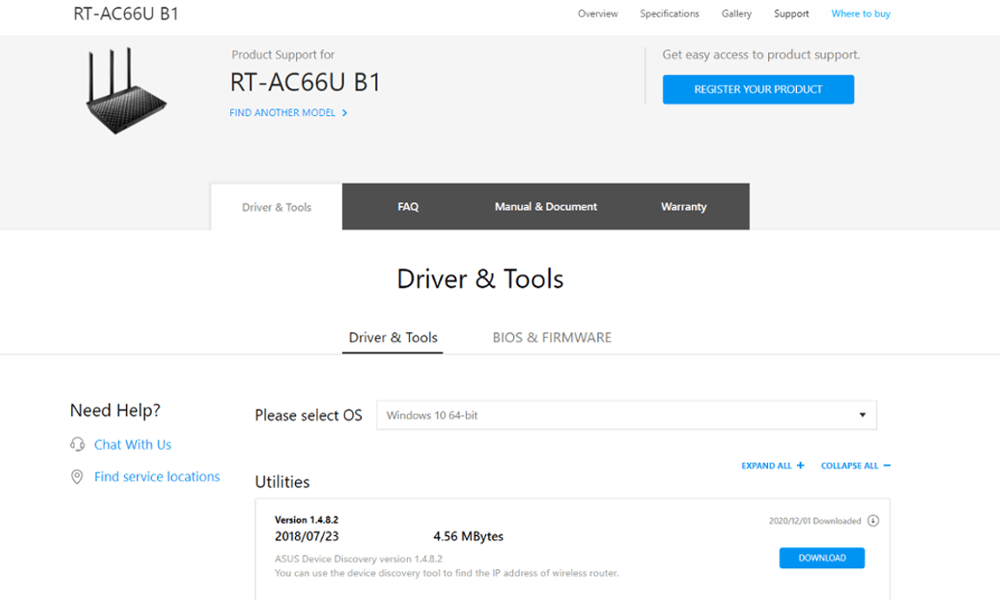Open the Please select OS dropdown arrow
Viewport: 1000px width, 600px height.
[x=862, y=415]
